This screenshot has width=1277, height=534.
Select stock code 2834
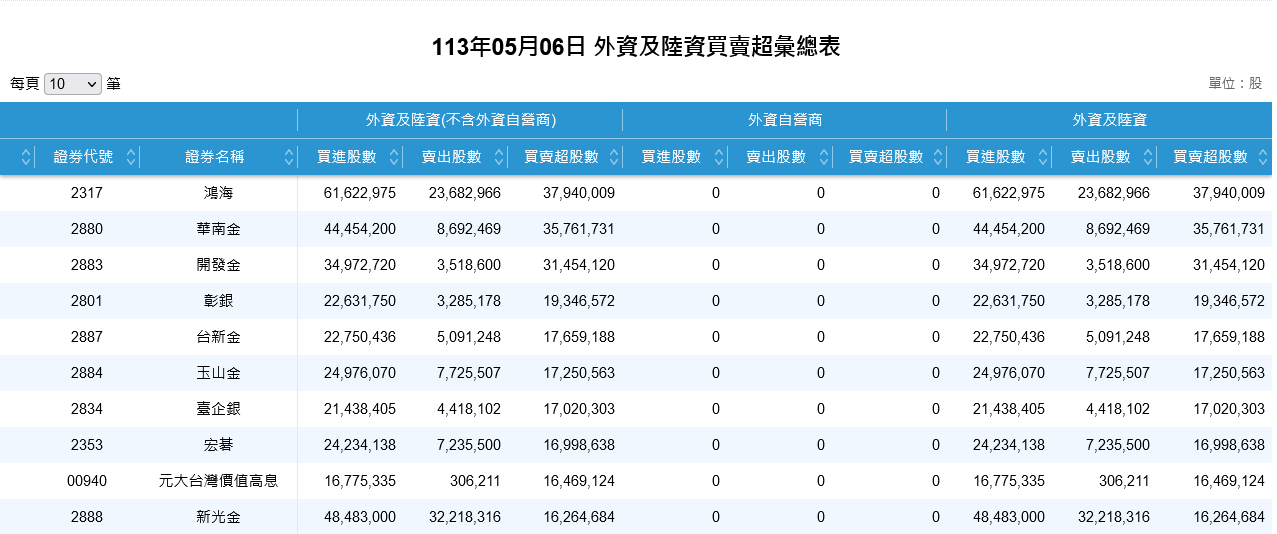(x=87, y=409)
